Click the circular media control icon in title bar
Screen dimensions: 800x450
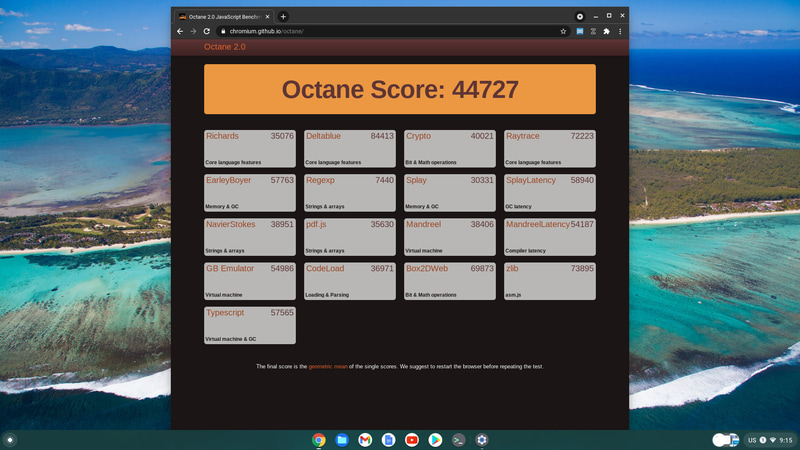580,16
